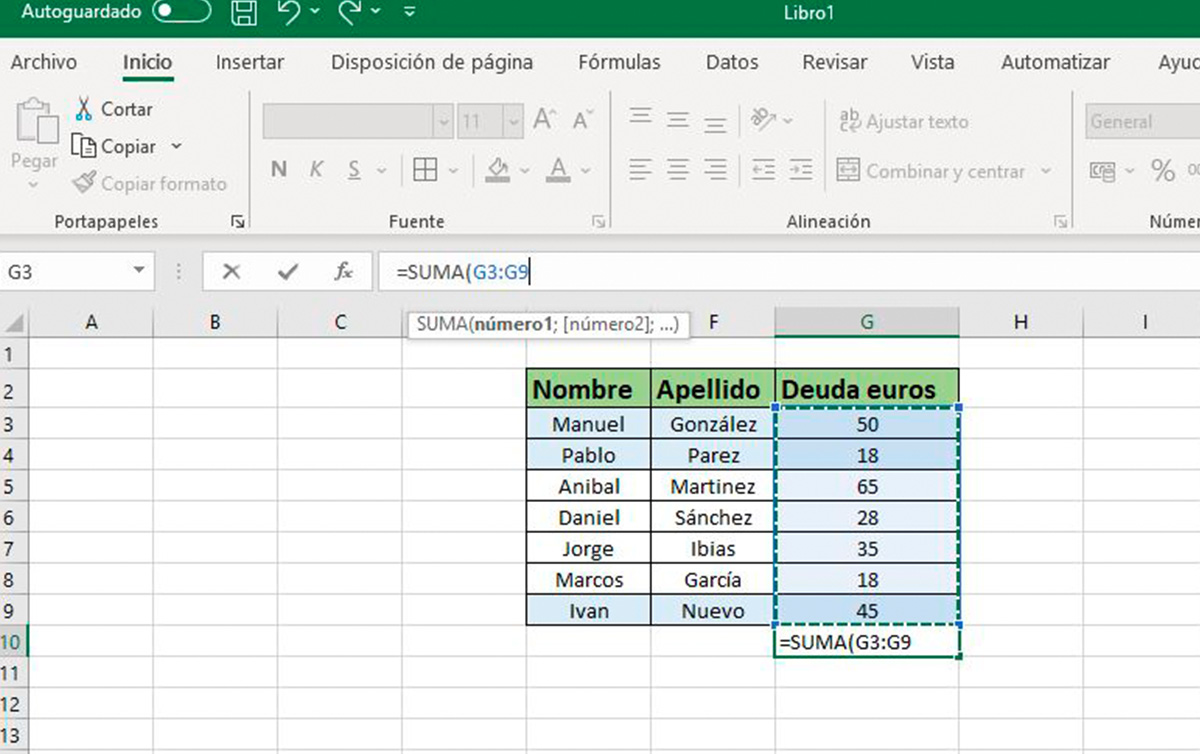Click the Pegar clipboard icon
This screenshot has height=754, width=1200.
37,122
